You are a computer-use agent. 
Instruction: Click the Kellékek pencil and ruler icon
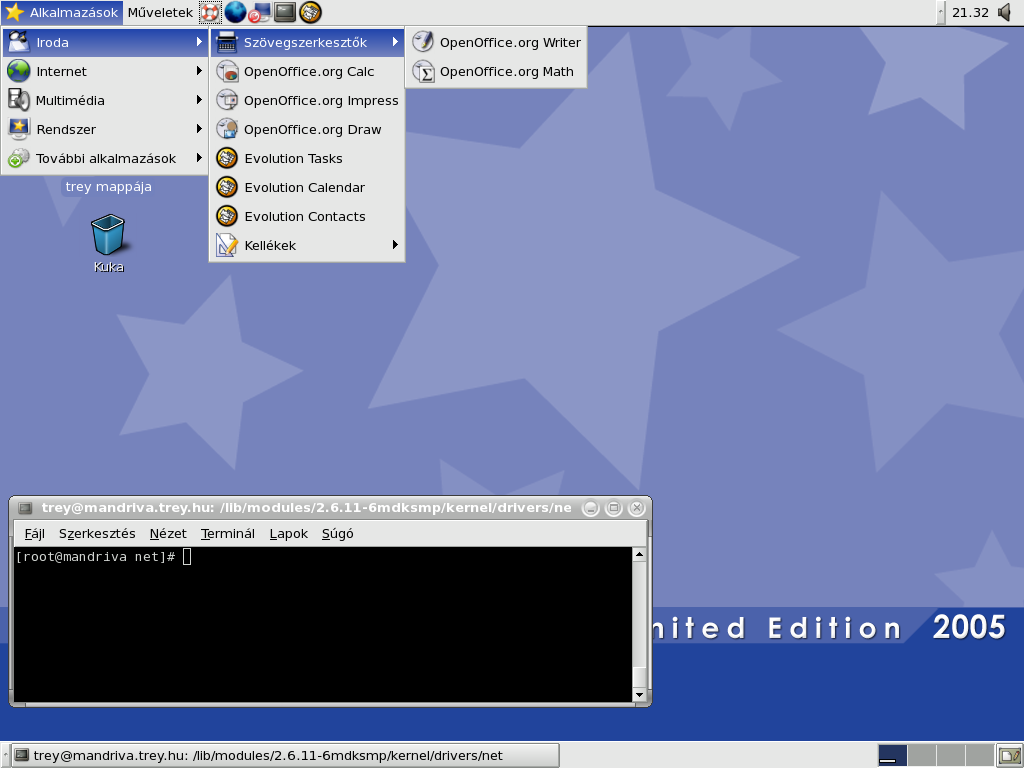point(227,245)
